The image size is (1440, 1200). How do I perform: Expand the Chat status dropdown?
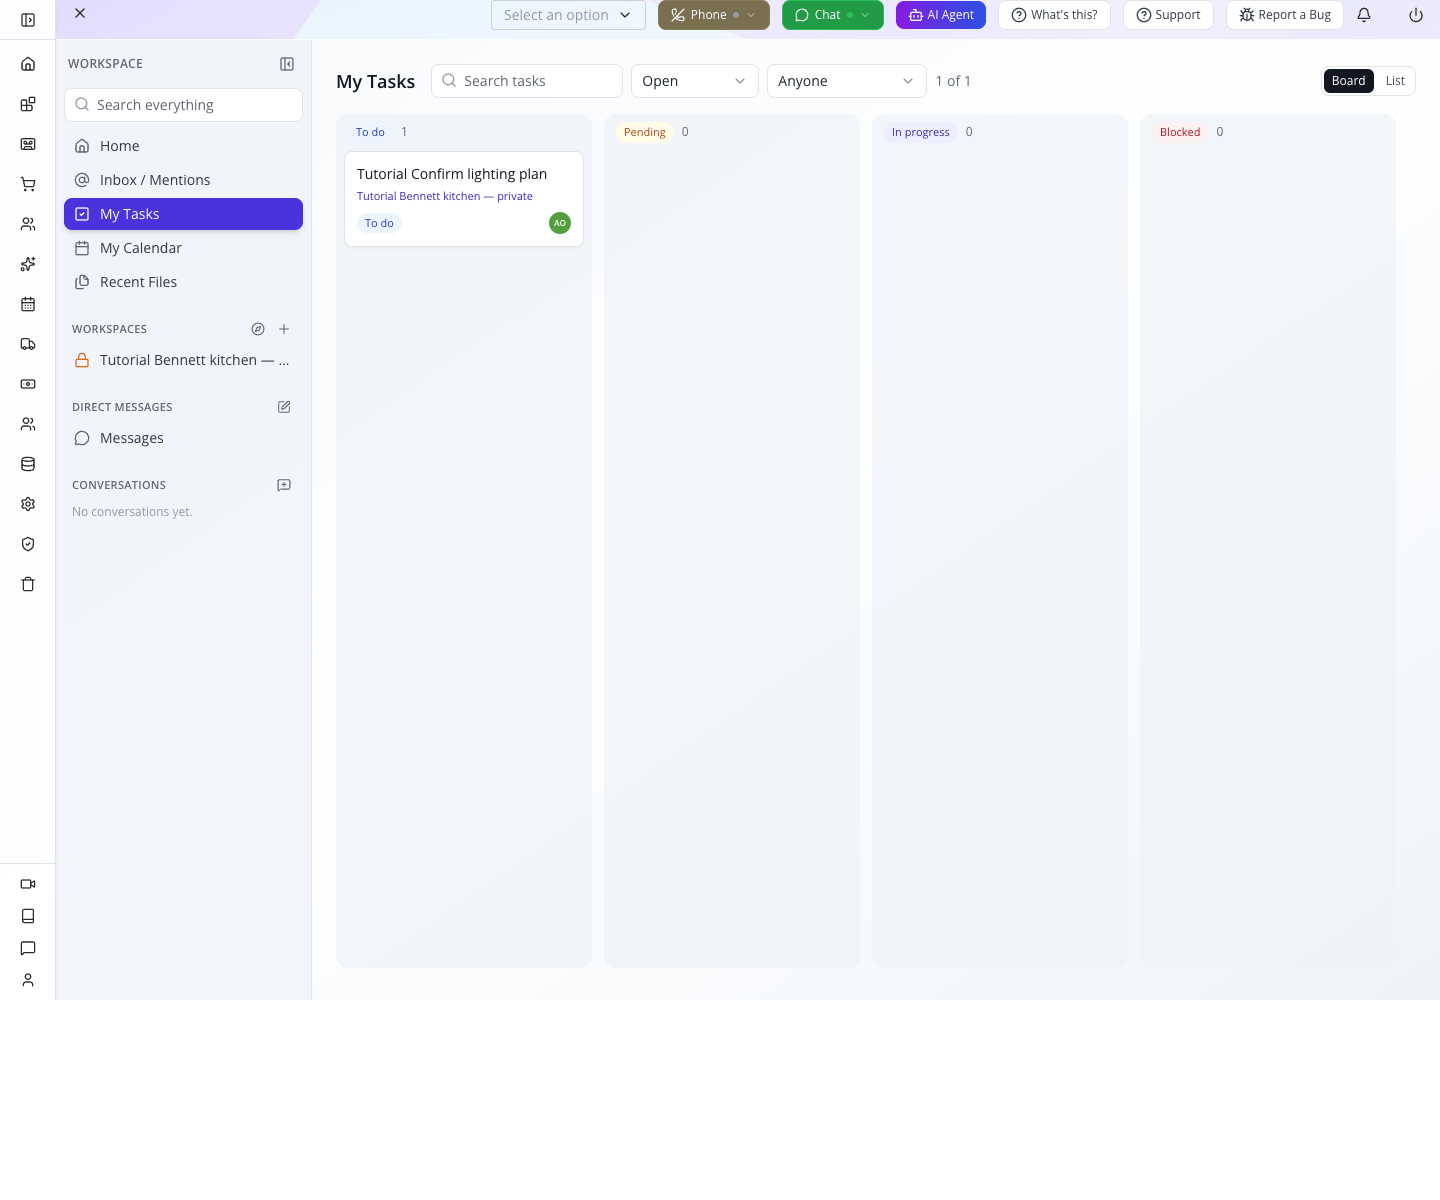coord(833,15)
